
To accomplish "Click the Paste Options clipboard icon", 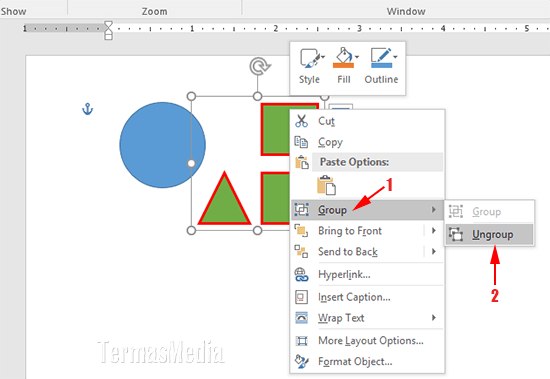I will coord(302,162).
